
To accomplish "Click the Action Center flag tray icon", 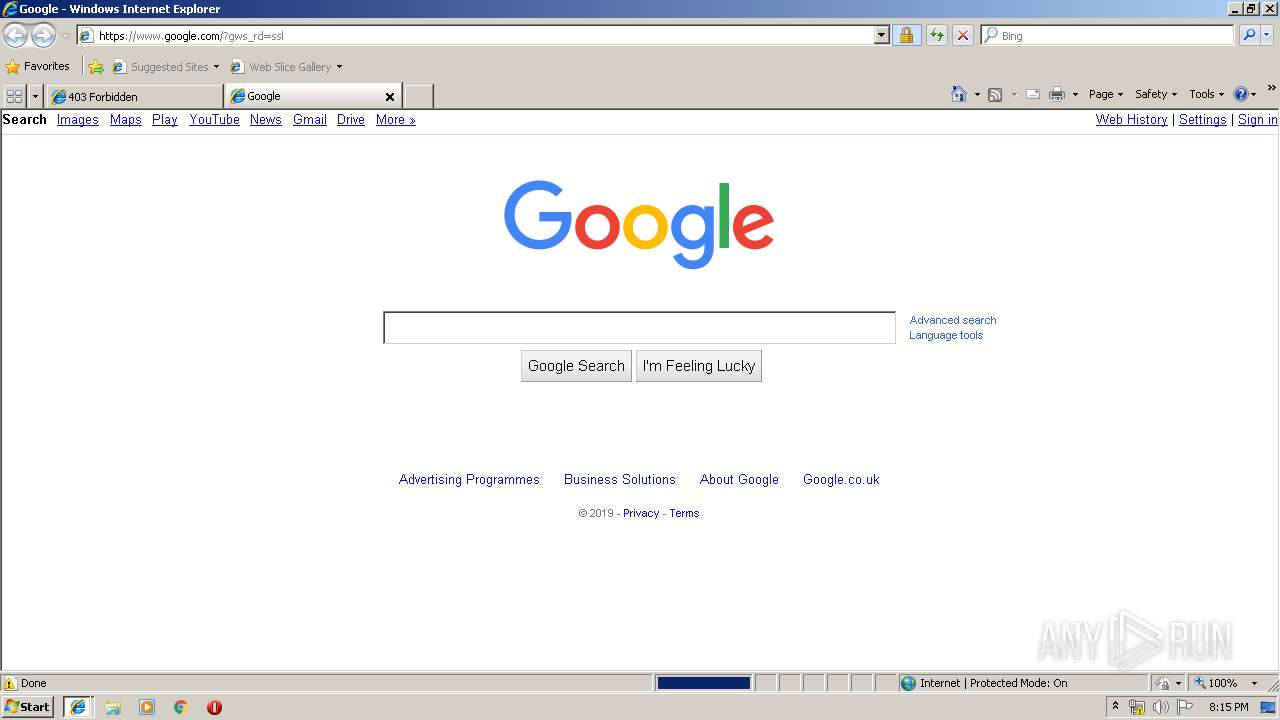I will (x=1185, y=707).
